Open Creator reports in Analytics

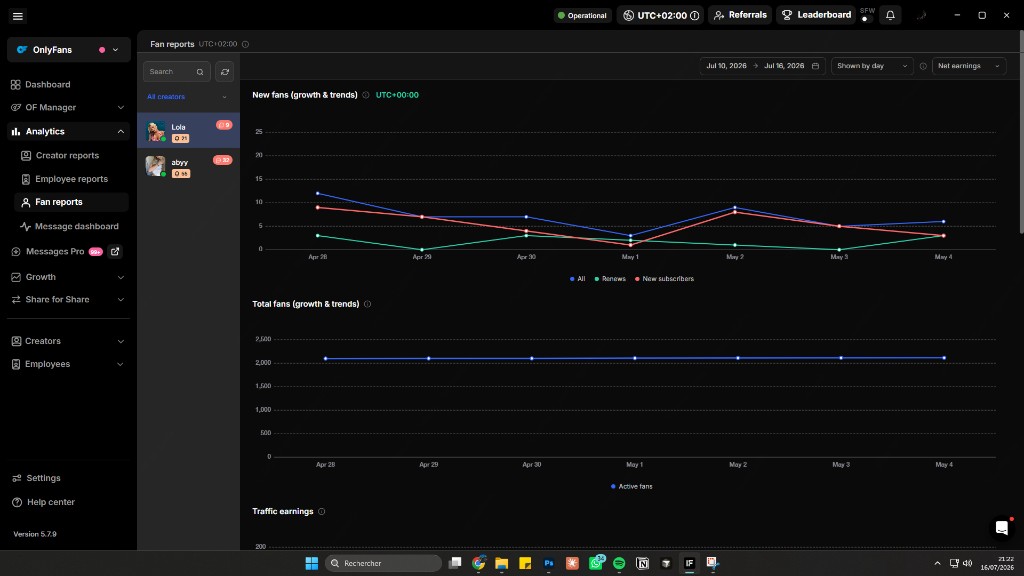67,155
